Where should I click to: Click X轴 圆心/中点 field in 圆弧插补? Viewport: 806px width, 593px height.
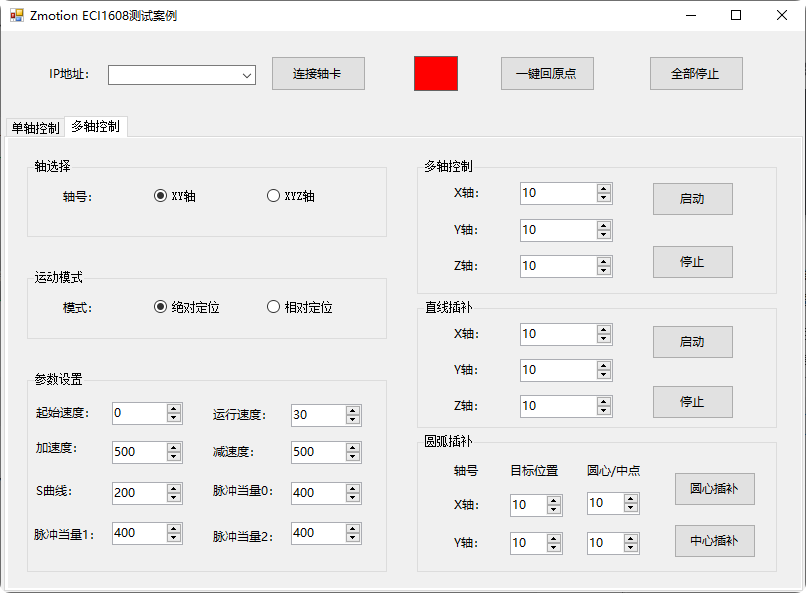(x=606, y=503)
